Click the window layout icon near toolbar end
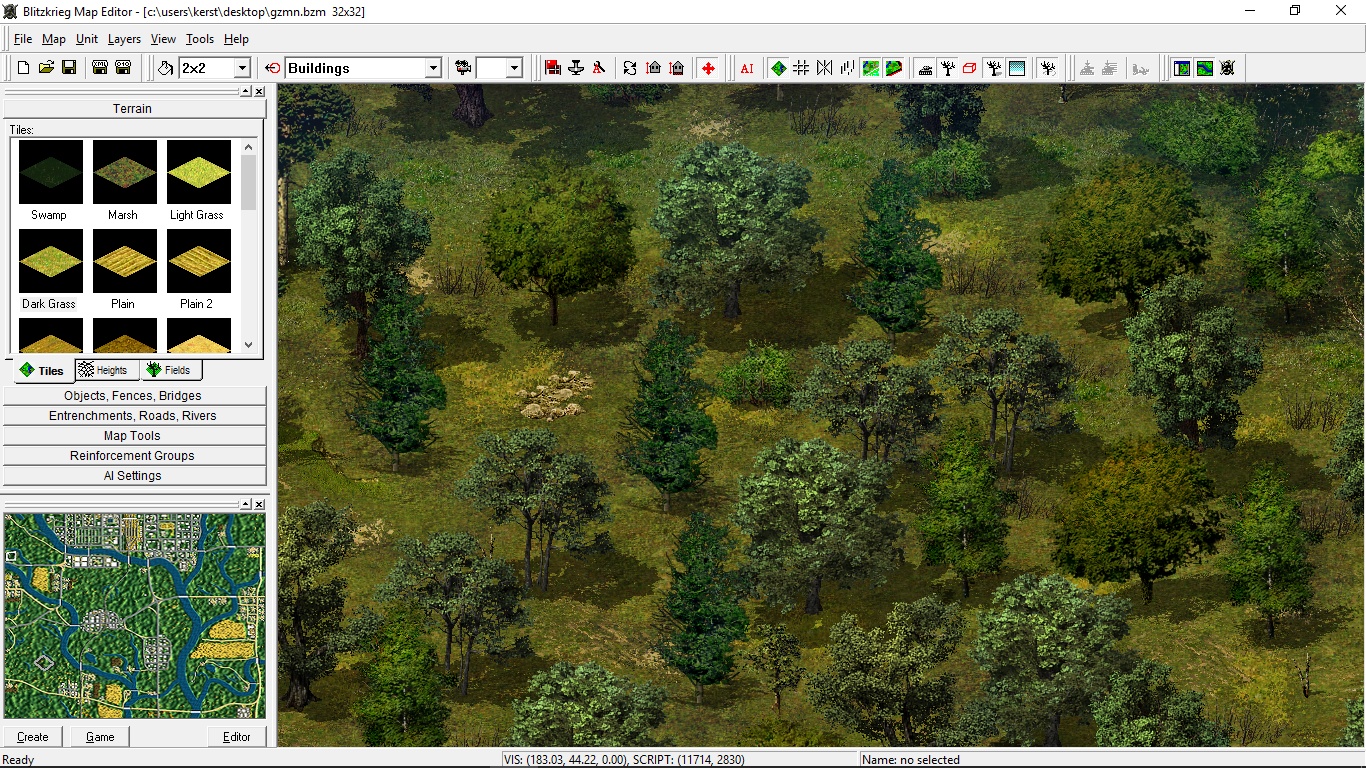The width and height of the screenshot is (1366, 768). [x=1182, y=68]
